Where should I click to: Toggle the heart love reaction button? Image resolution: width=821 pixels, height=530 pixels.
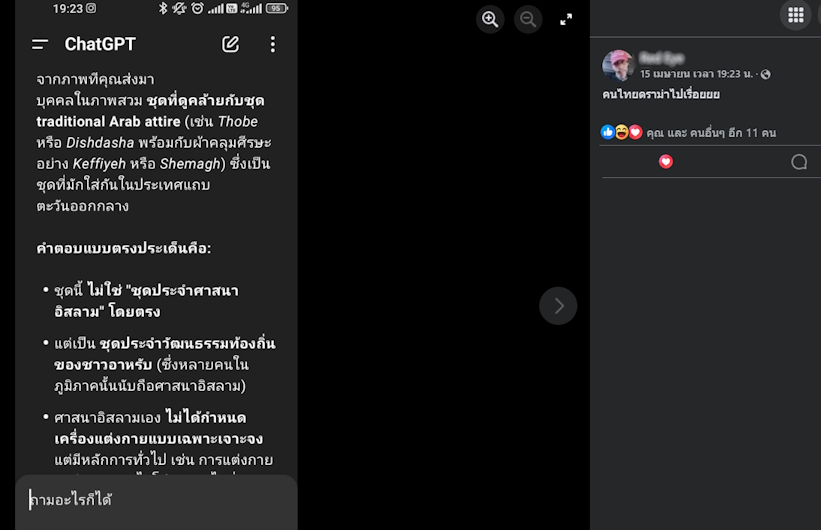pos(665,162)
